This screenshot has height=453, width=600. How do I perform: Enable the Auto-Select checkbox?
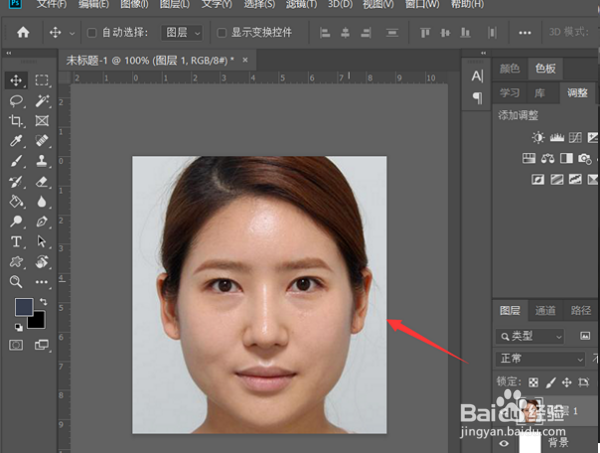92,33
